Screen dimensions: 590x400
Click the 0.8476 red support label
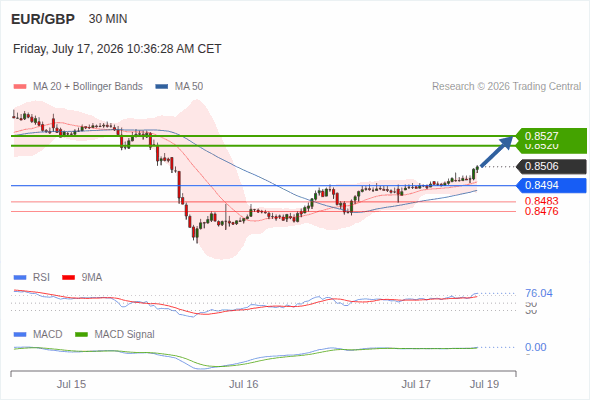pos(541,211)
